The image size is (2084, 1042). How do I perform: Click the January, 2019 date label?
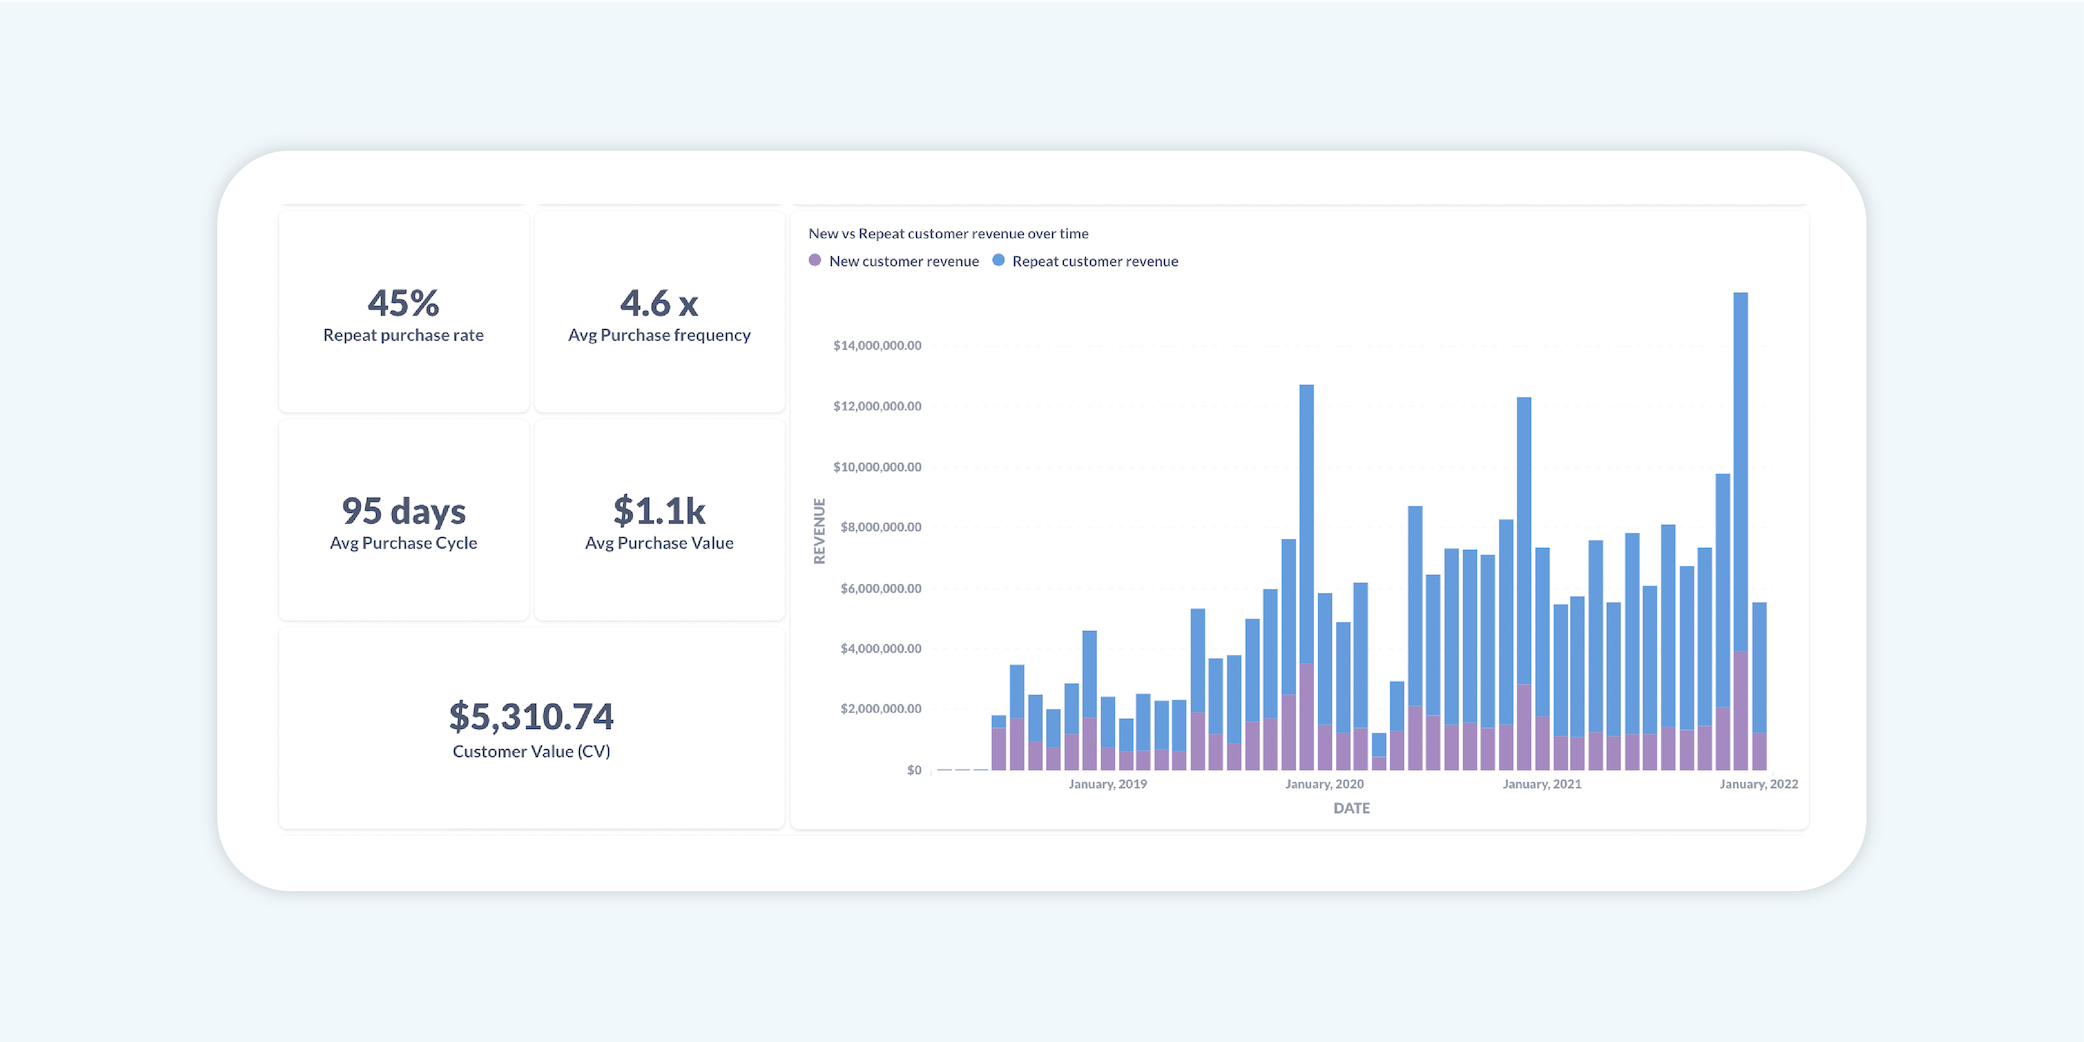point(1108,784)
